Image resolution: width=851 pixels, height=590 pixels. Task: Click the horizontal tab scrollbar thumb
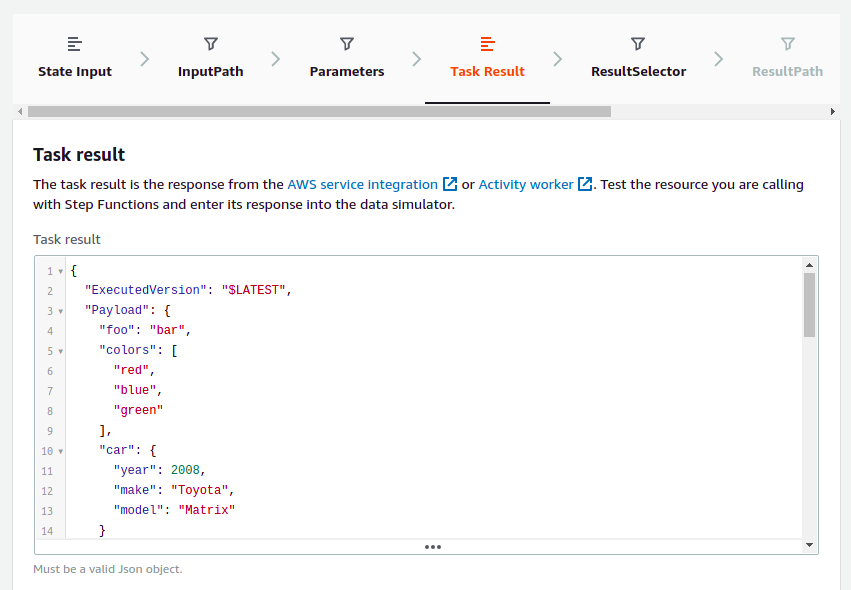[319, 111]
